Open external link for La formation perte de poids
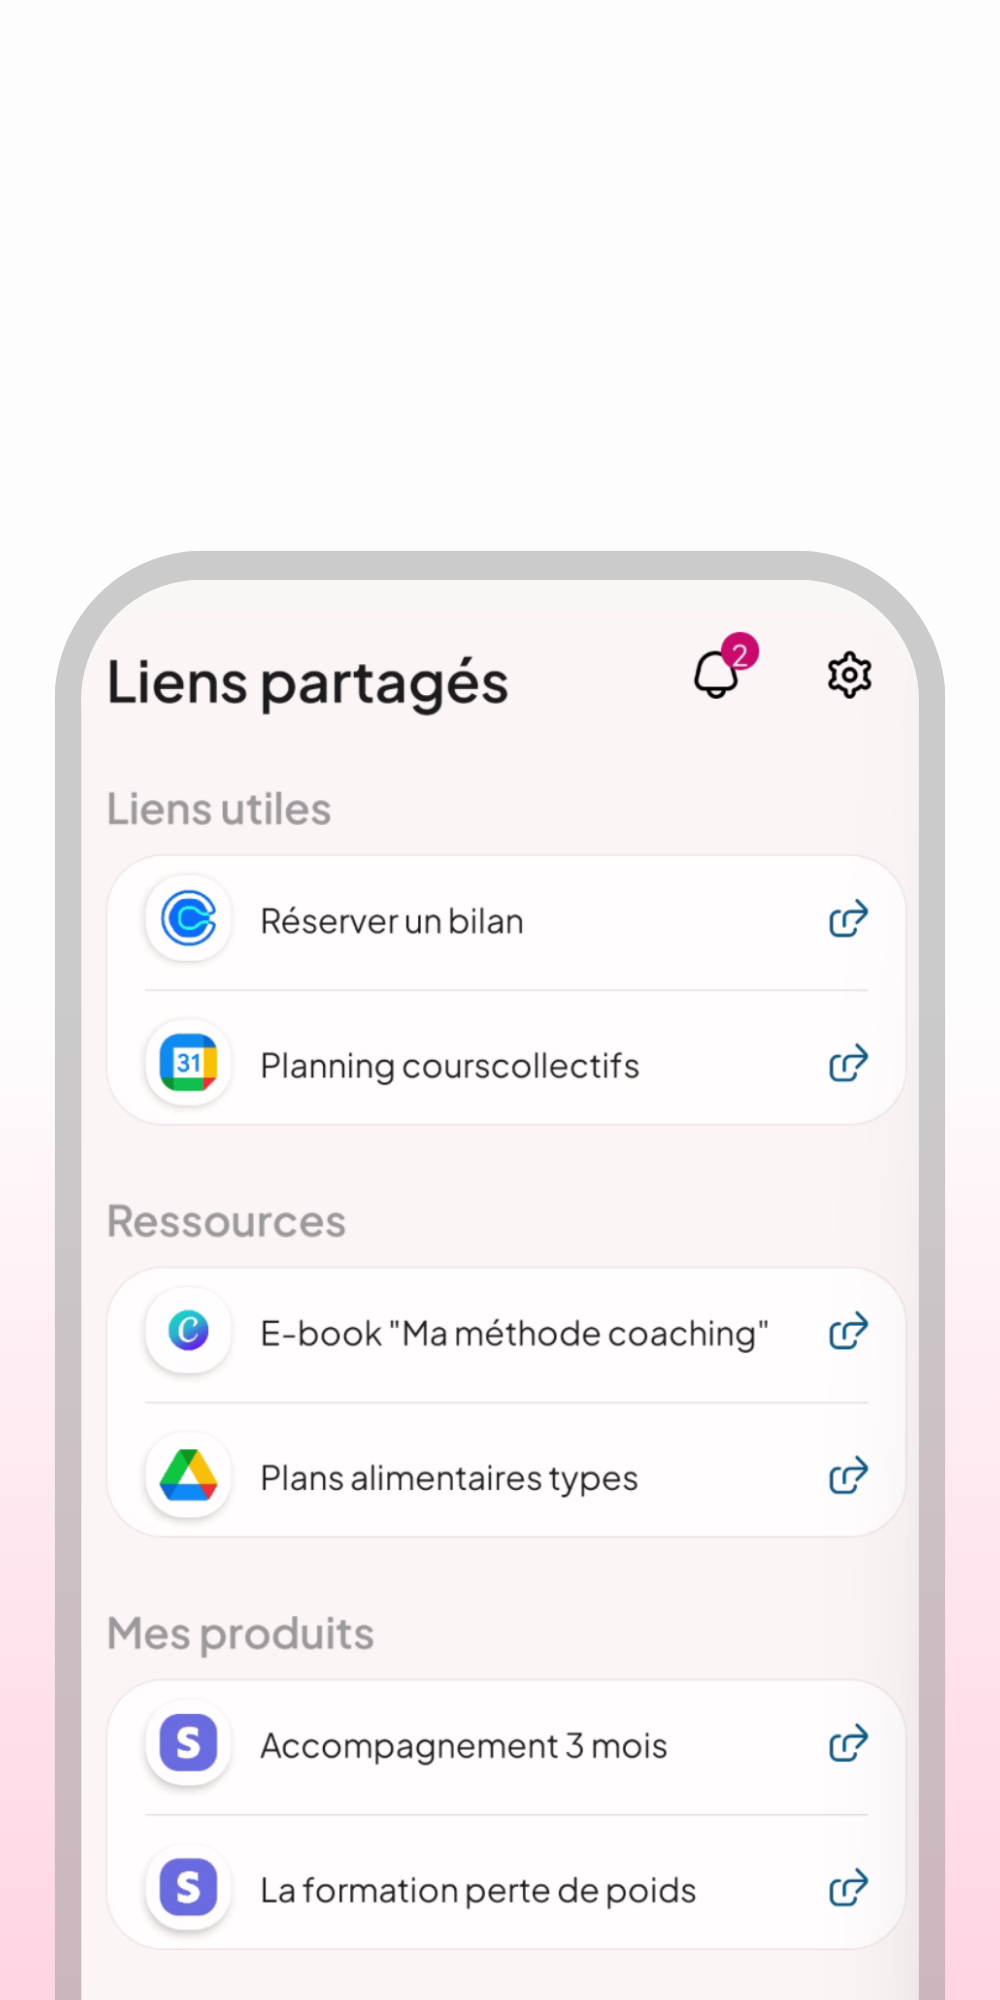The width and height of the screenshot is (1000, 2000). 848,1888
